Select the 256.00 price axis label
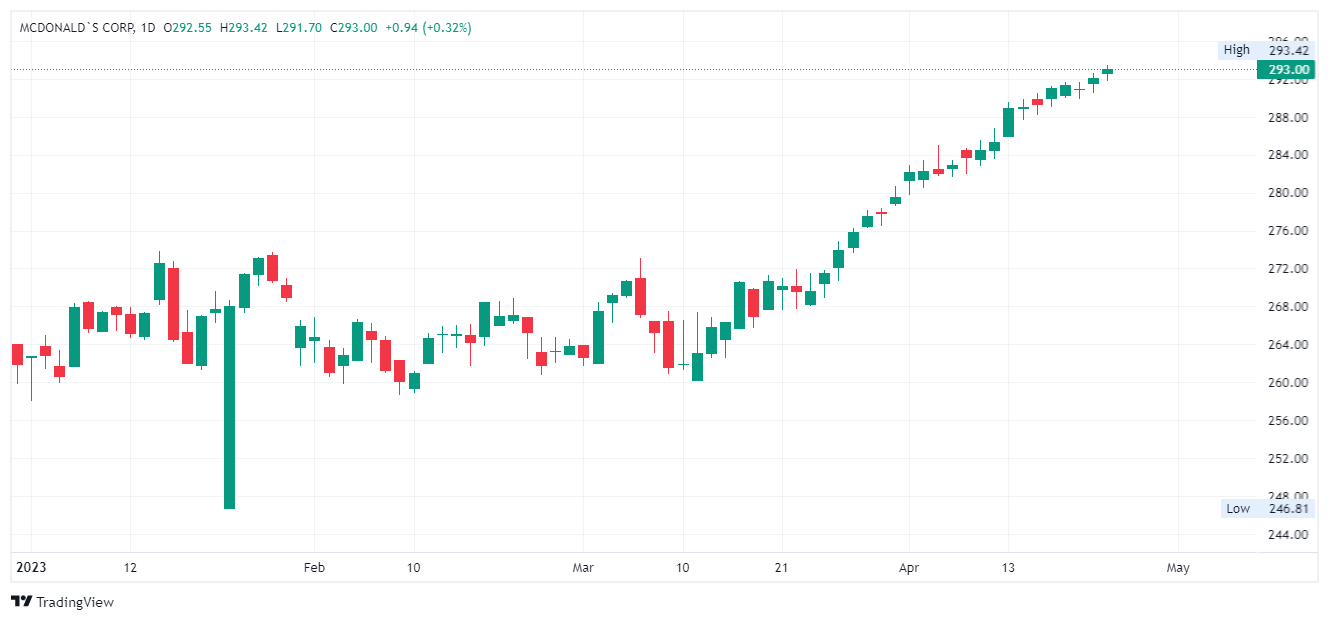1329x621 pixels. 1288,421
